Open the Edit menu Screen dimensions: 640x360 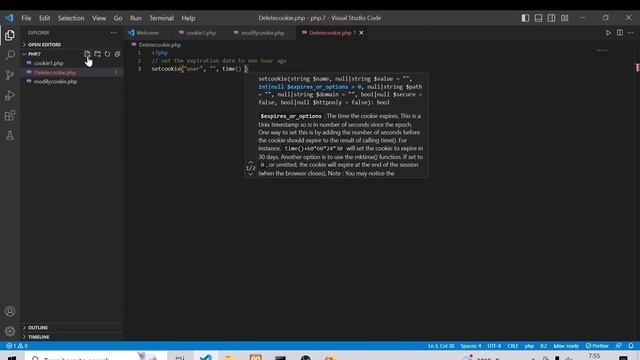point(44,18)
